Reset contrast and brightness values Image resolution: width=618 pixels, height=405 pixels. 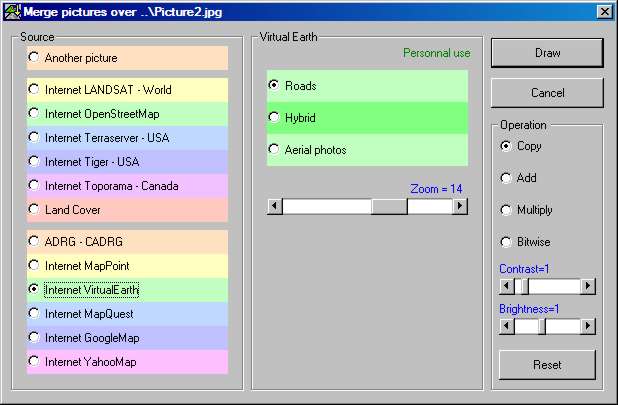tap(547, 365)
